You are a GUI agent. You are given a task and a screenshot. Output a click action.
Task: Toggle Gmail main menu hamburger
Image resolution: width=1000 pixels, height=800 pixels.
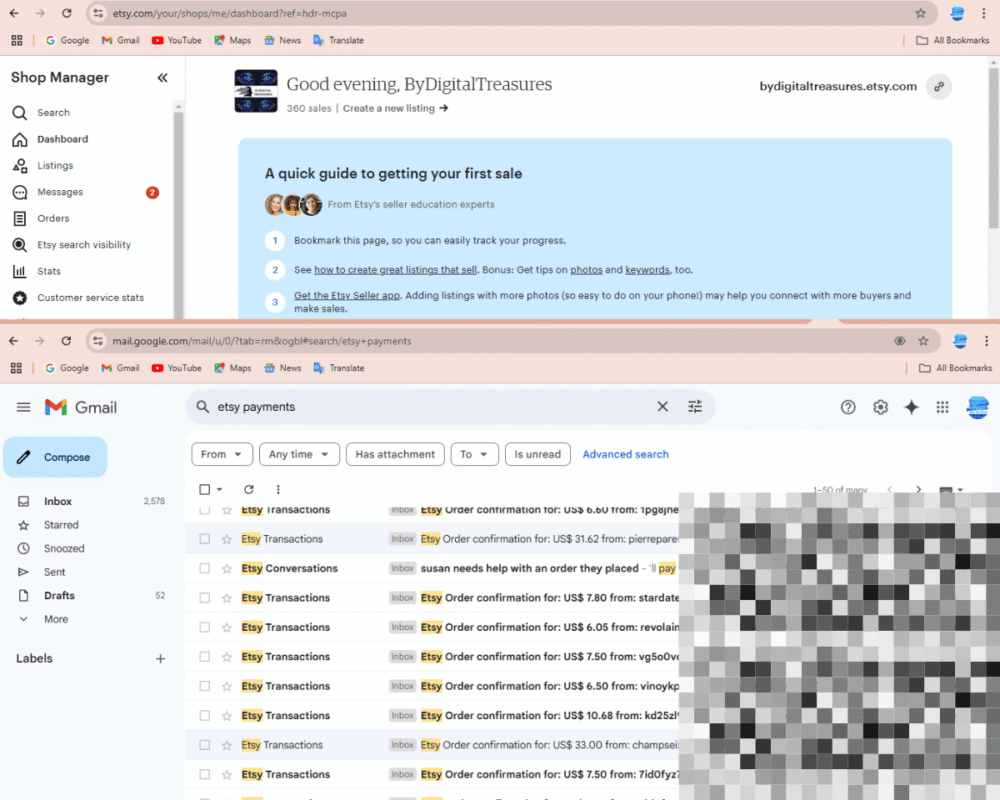pos(24,407)
